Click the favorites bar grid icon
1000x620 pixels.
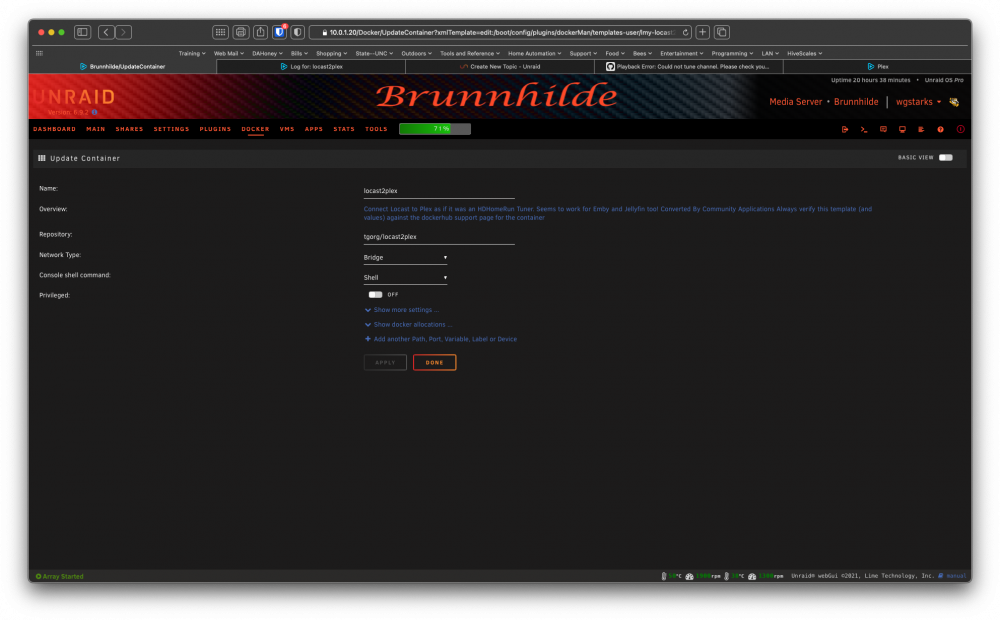point(40,54)
